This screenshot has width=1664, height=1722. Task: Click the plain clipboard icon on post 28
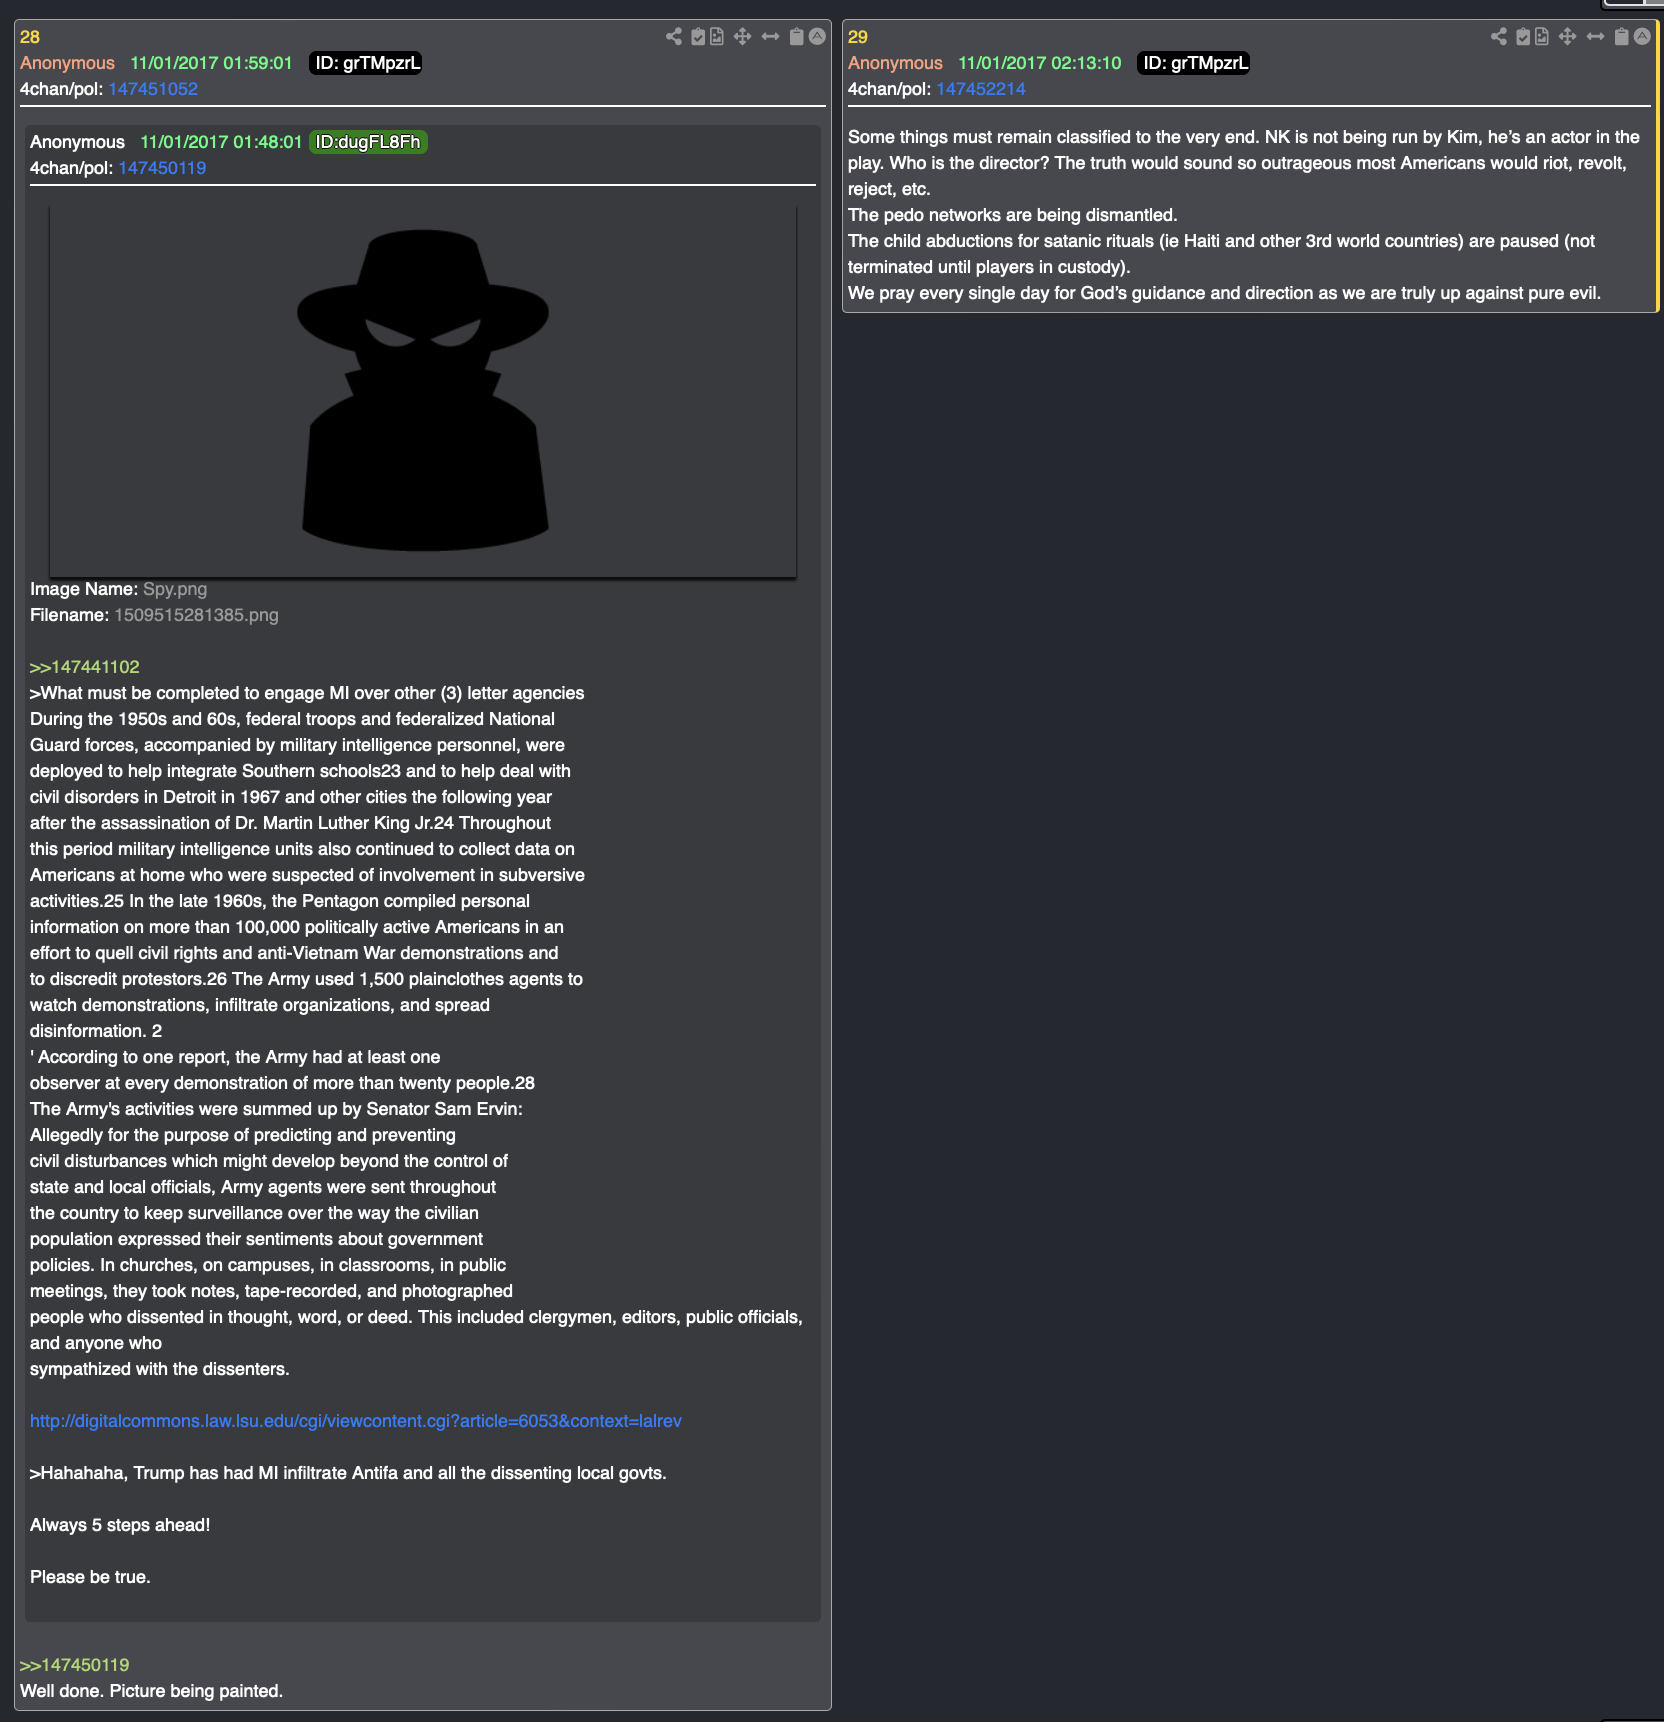797,37
